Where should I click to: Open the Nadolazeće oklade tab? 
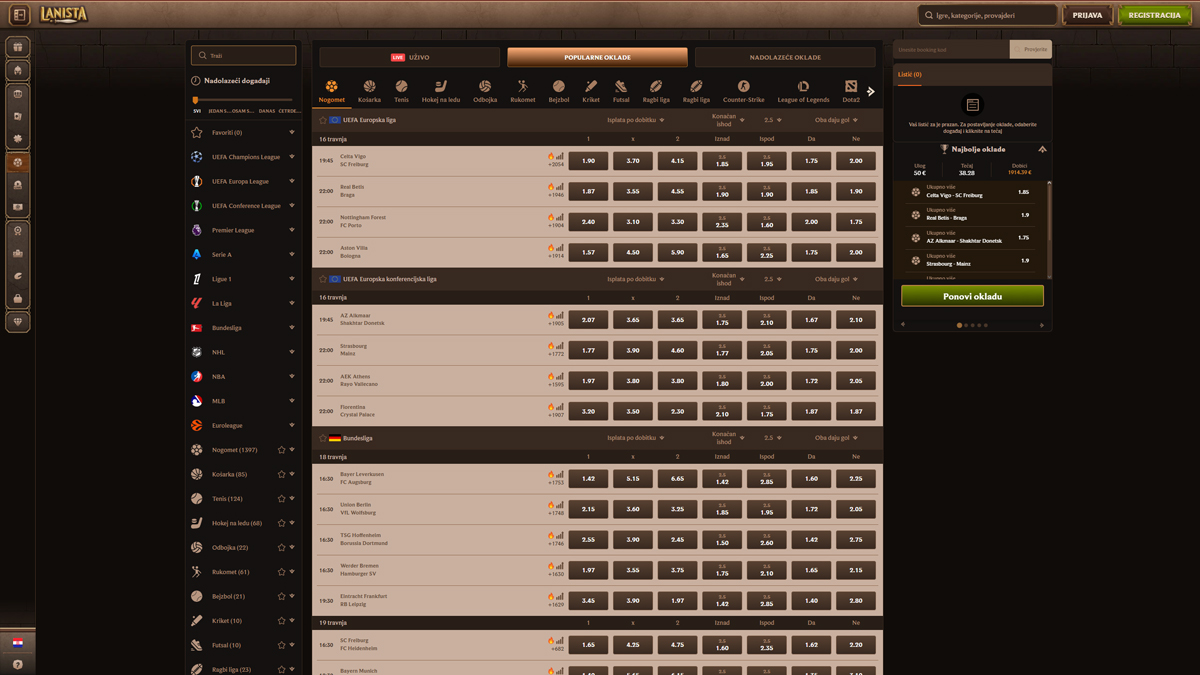point(785,57)
